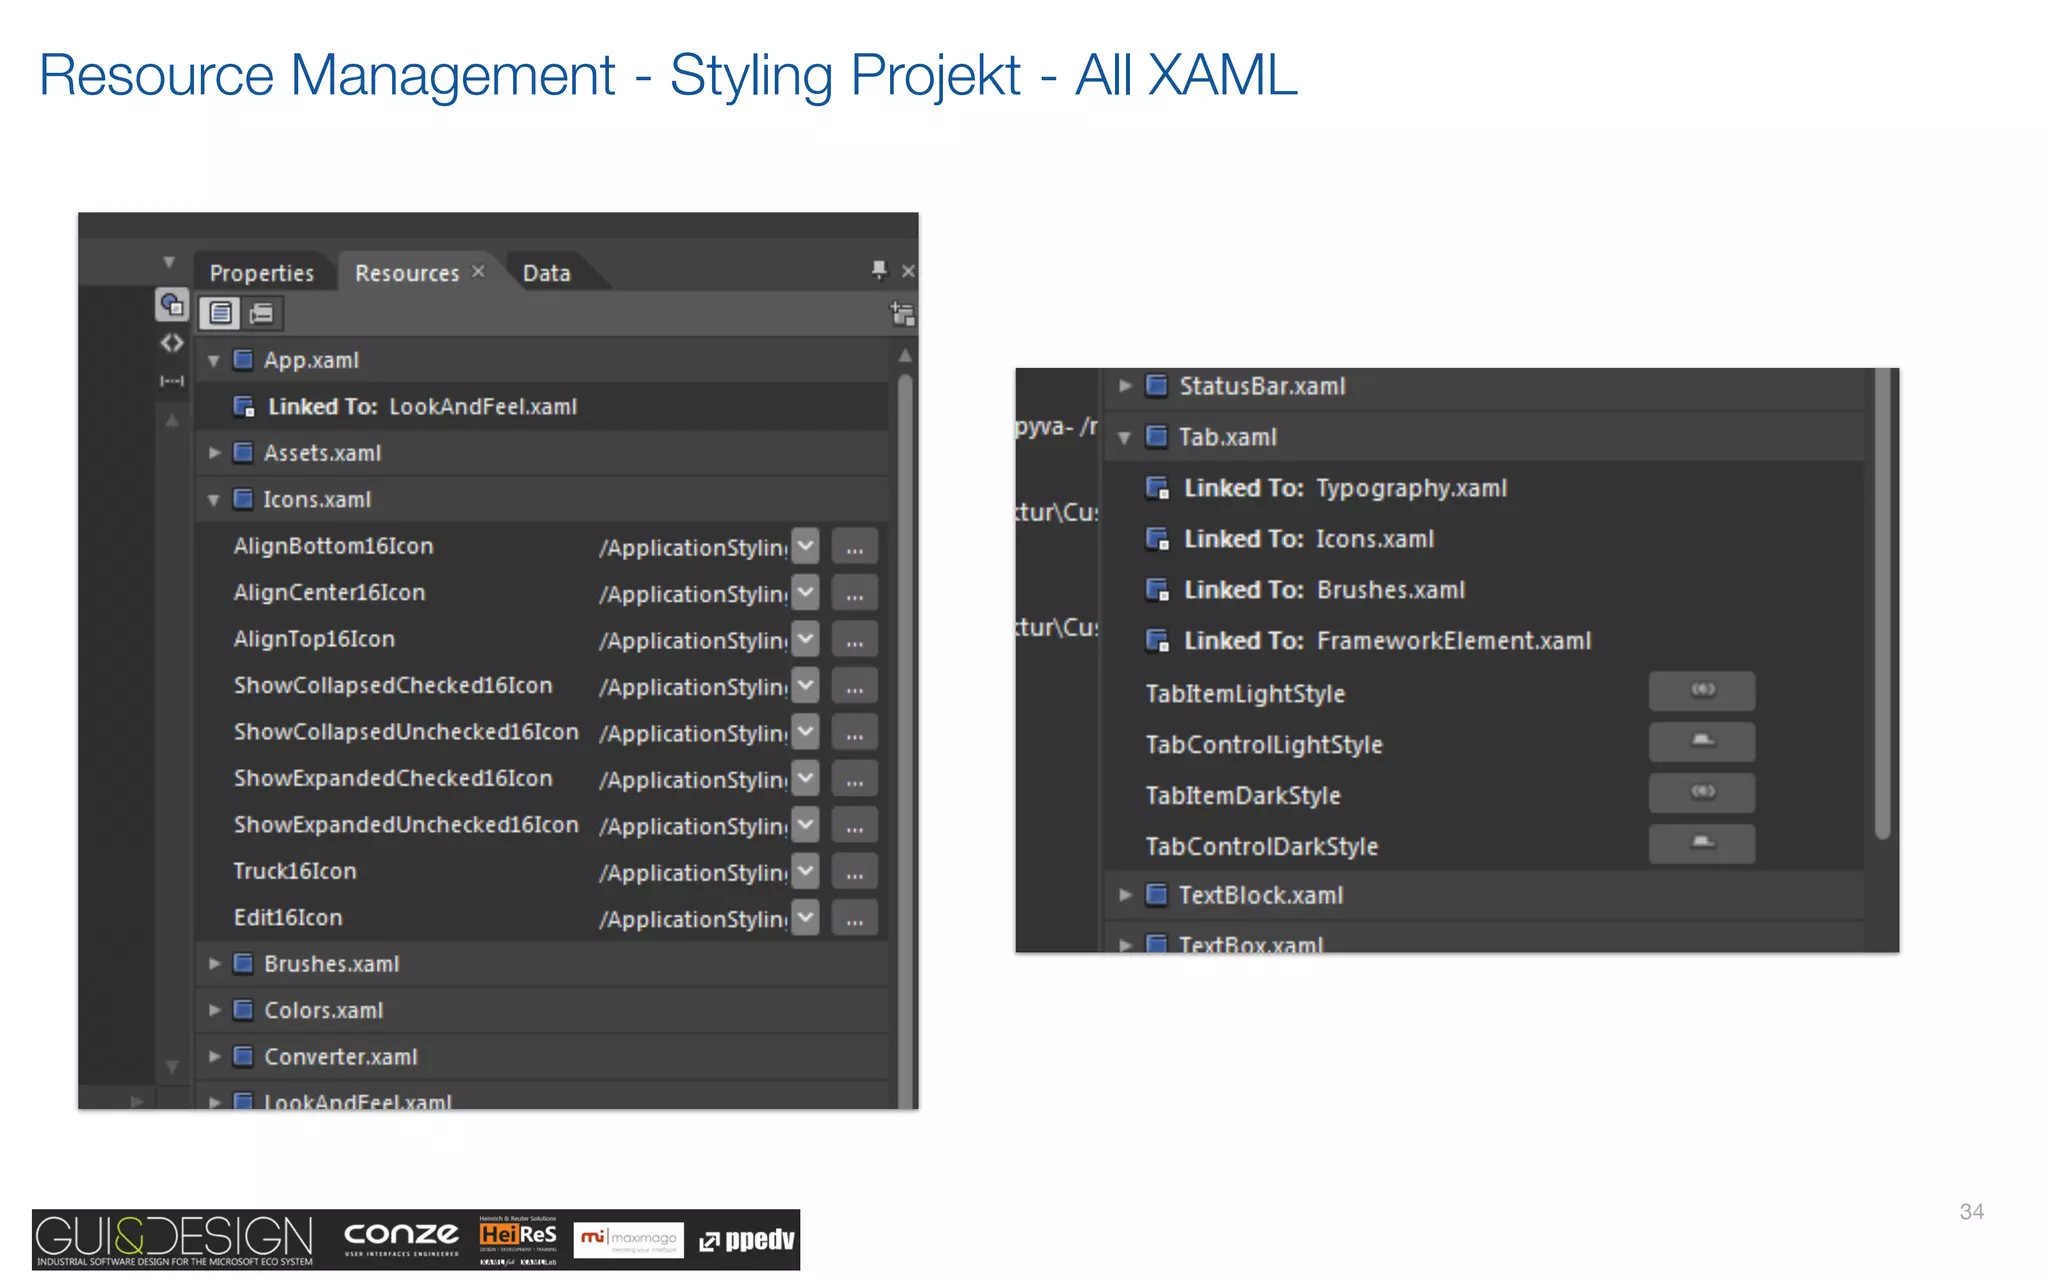
Task: Expand the Converter.xaml node
Action: [x=213, y=1056]
